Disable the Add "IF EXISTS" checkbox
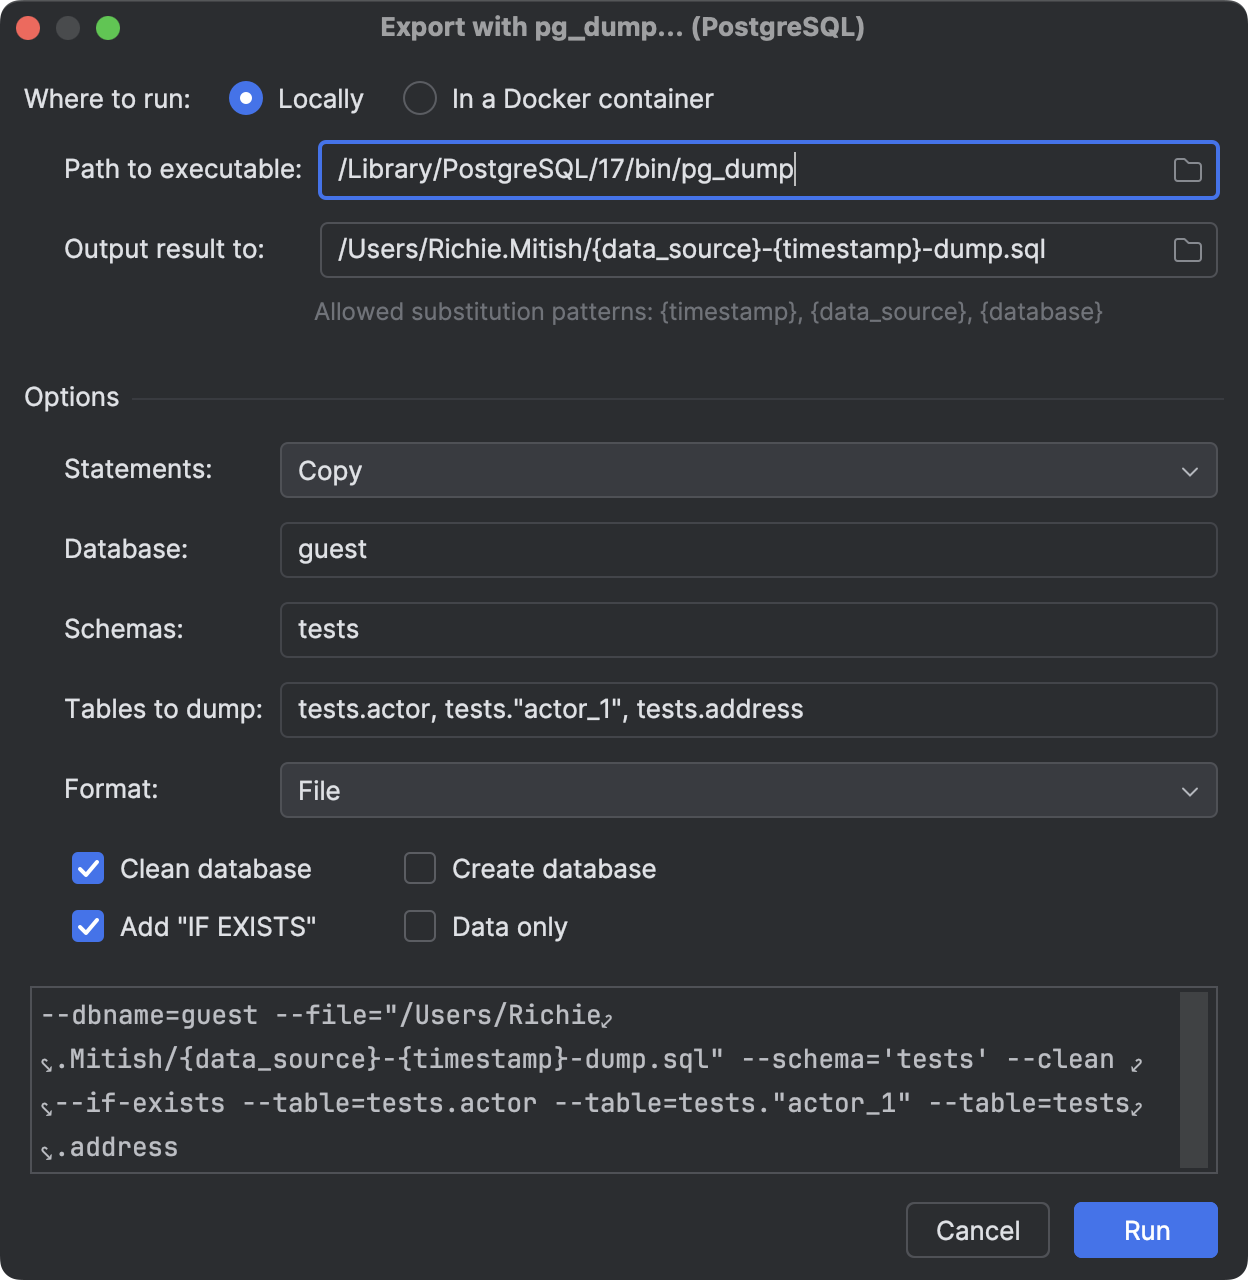1248x1280 pixels. click(88, 926)
